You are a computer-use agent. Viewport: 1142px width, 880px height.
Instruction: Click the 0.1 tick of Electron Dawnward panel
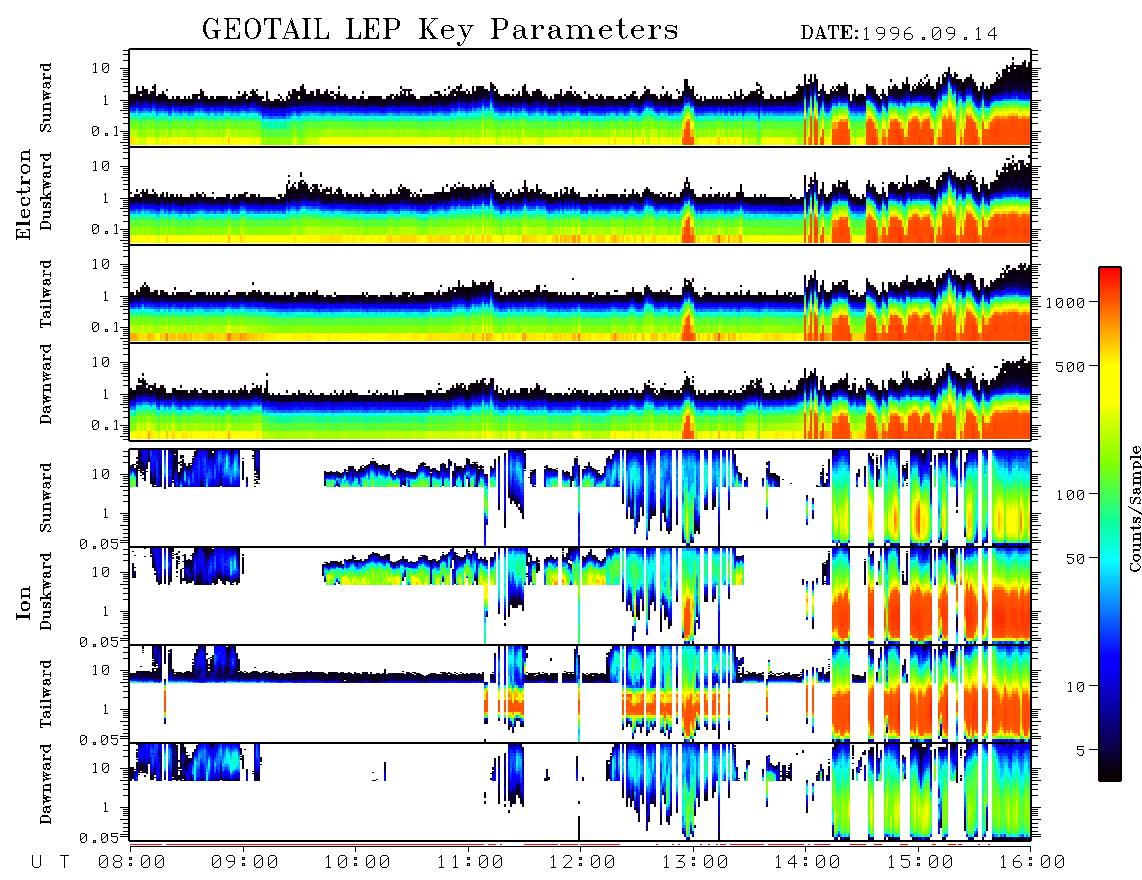pyautogui.click(x=105, y=425)
